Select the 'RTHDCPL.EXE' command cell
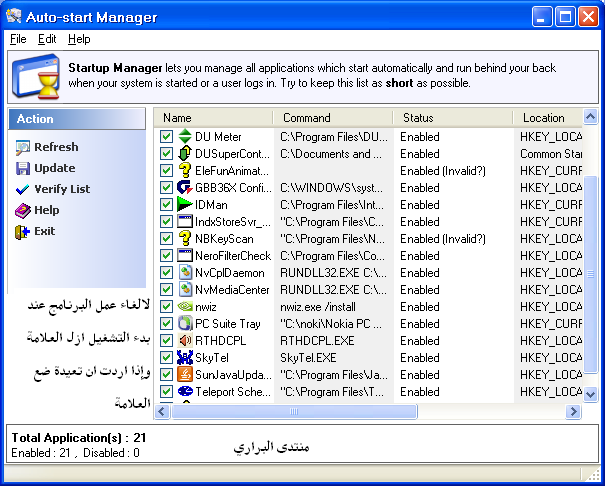605x486 pixels. pyautogui.click(x=317, y=341)
